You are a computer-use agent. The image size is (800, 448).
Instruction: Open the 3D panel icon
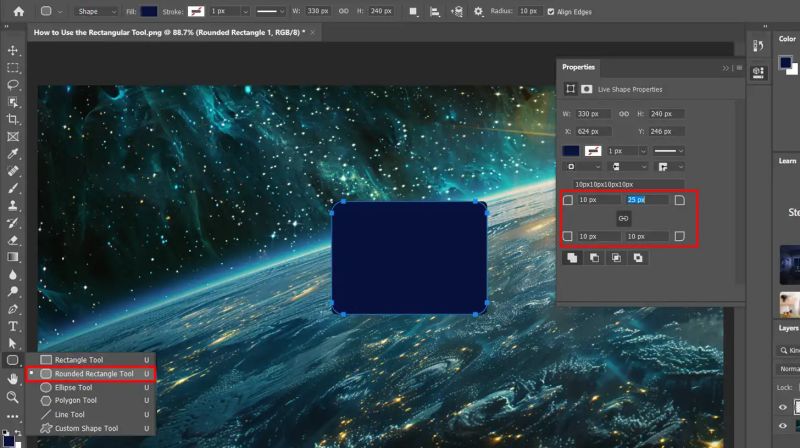(758, 72)
